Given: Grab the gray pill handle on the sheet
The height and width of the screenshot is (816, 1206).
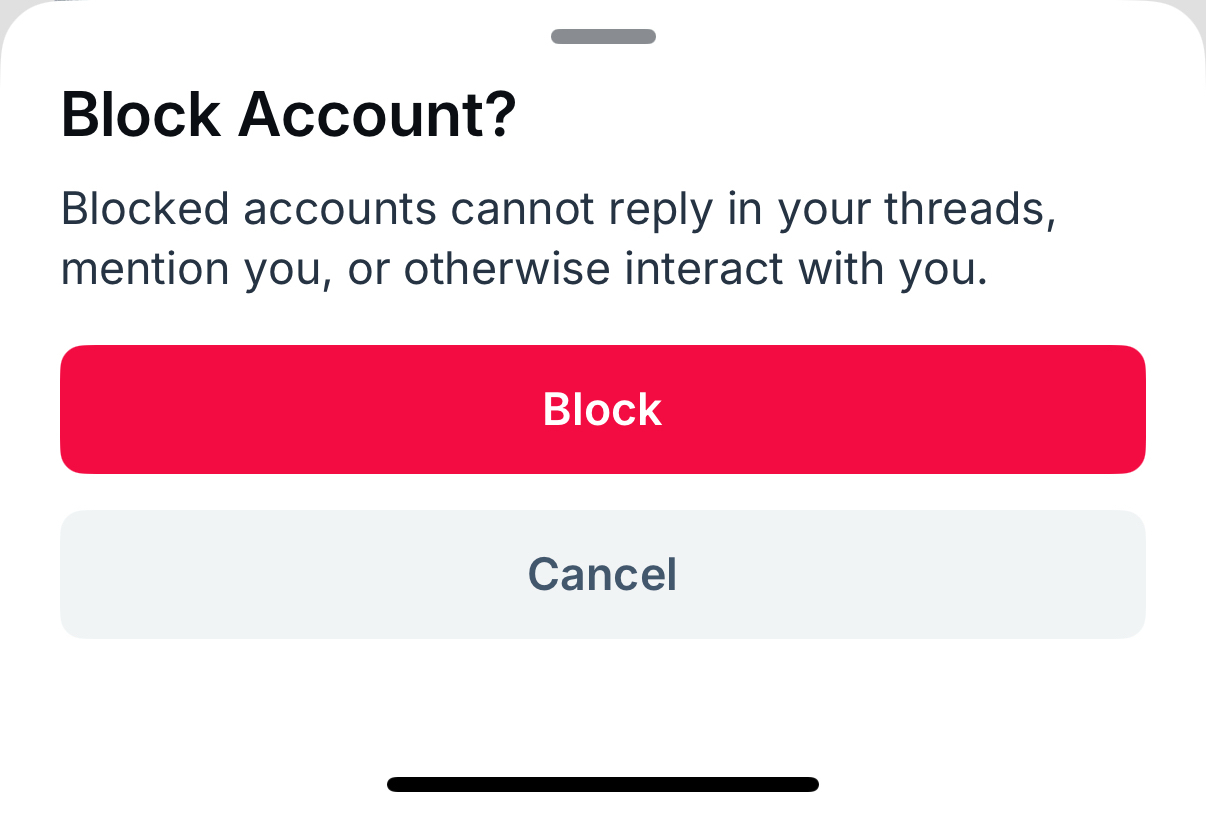Looking at the screenshot, I should pyautogui.click(x=603, y=37).
